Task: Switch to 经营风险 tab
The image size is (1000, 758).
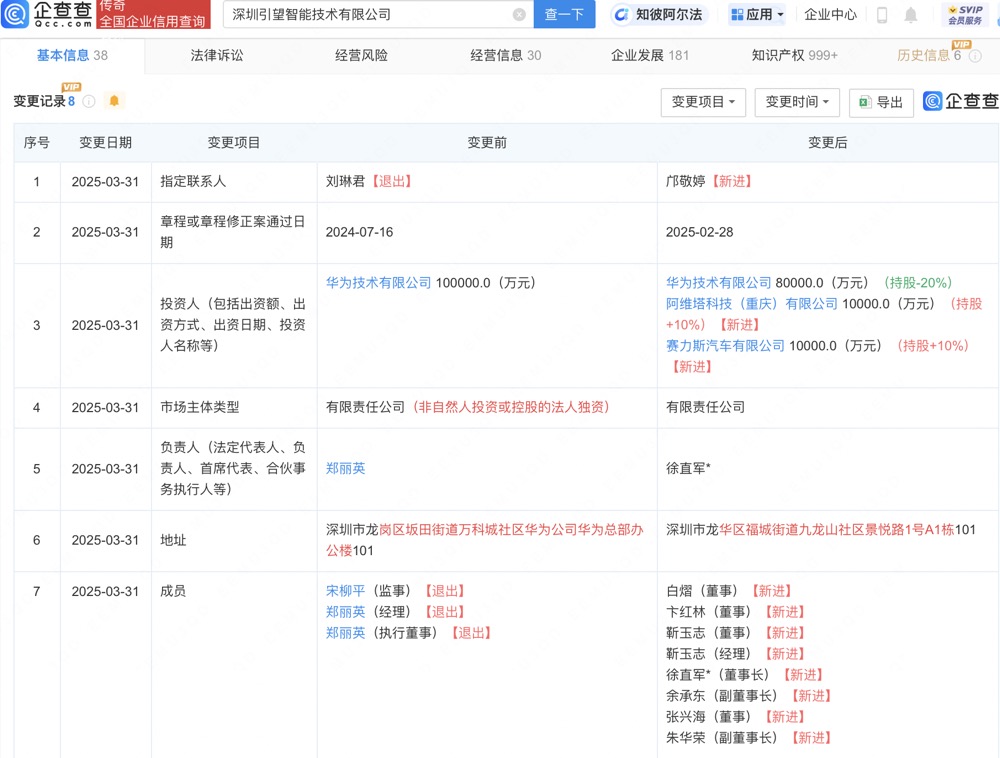Action: 361,55
